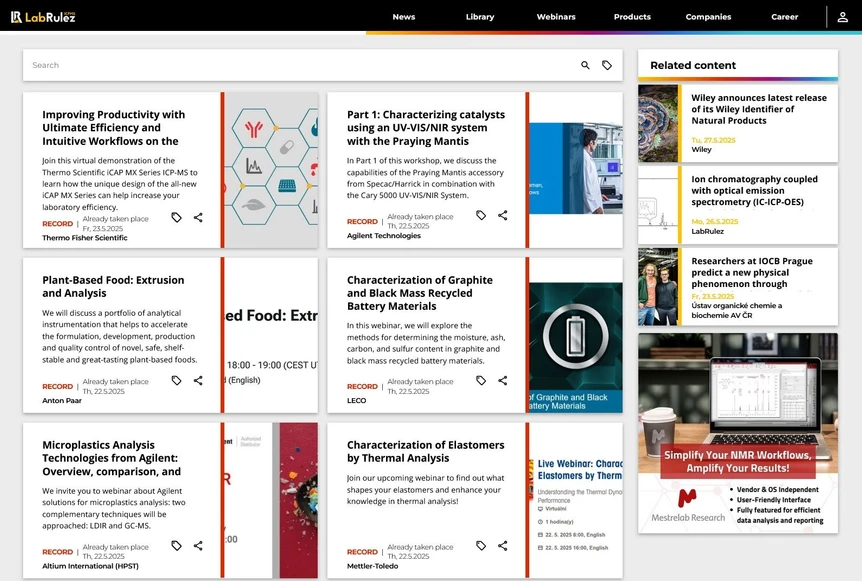Screen dimensions: 862x581
Task: Share the Characterization of Elastomers card
Action: click(502, 545)
